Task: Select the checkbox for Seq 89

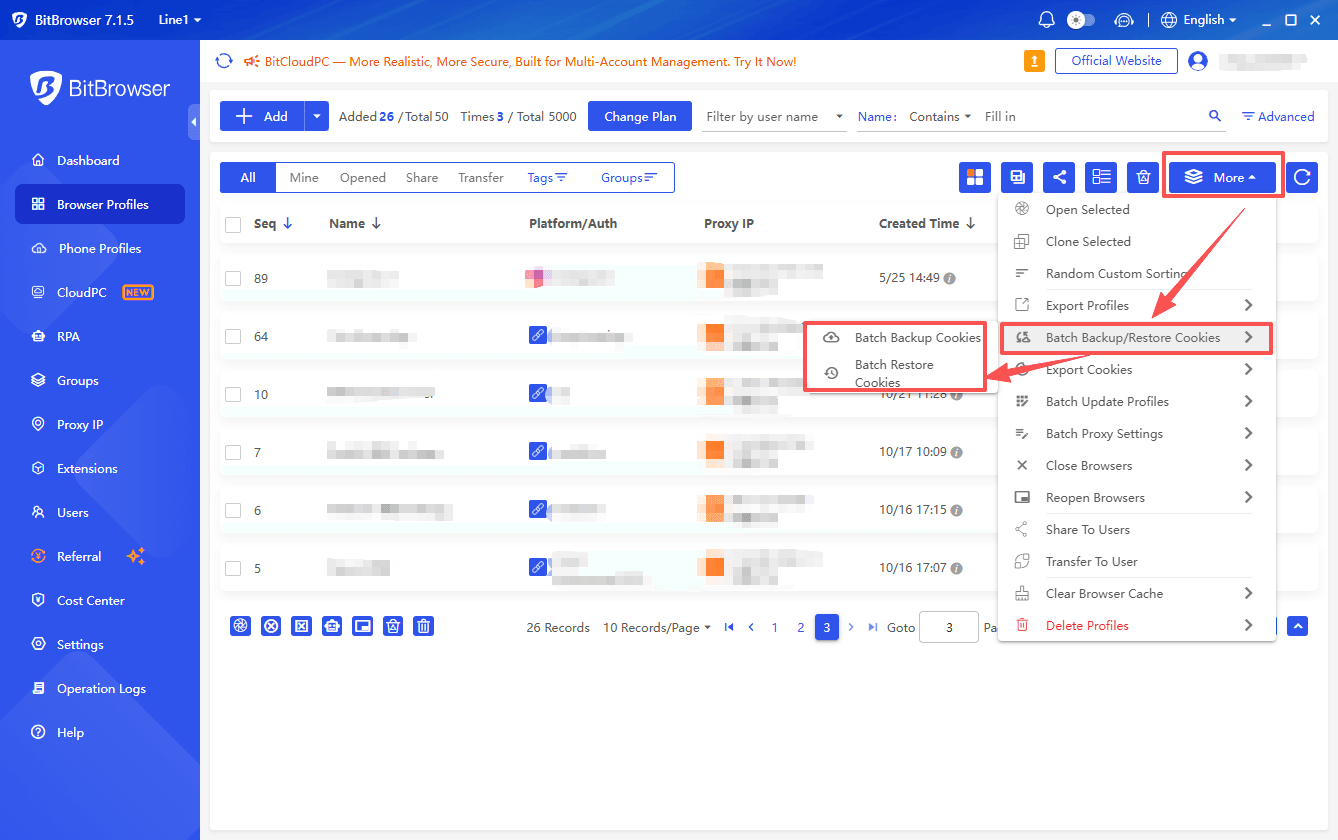Action: tap(233, 278)
